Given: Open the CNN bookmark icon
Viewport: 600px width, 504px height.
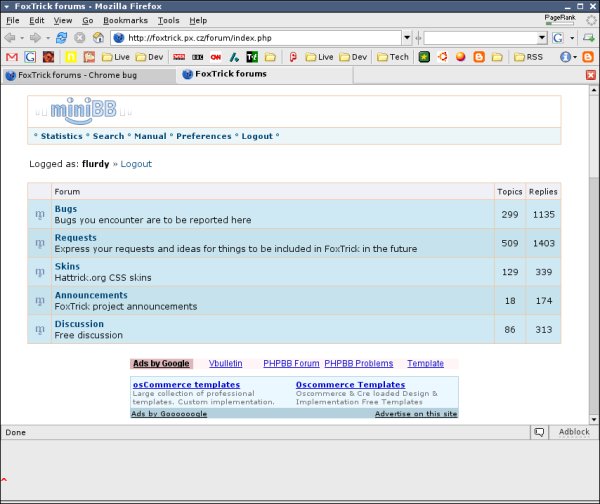Looking at the screenshot, I should pyautogui.click(x=214, y=57).
